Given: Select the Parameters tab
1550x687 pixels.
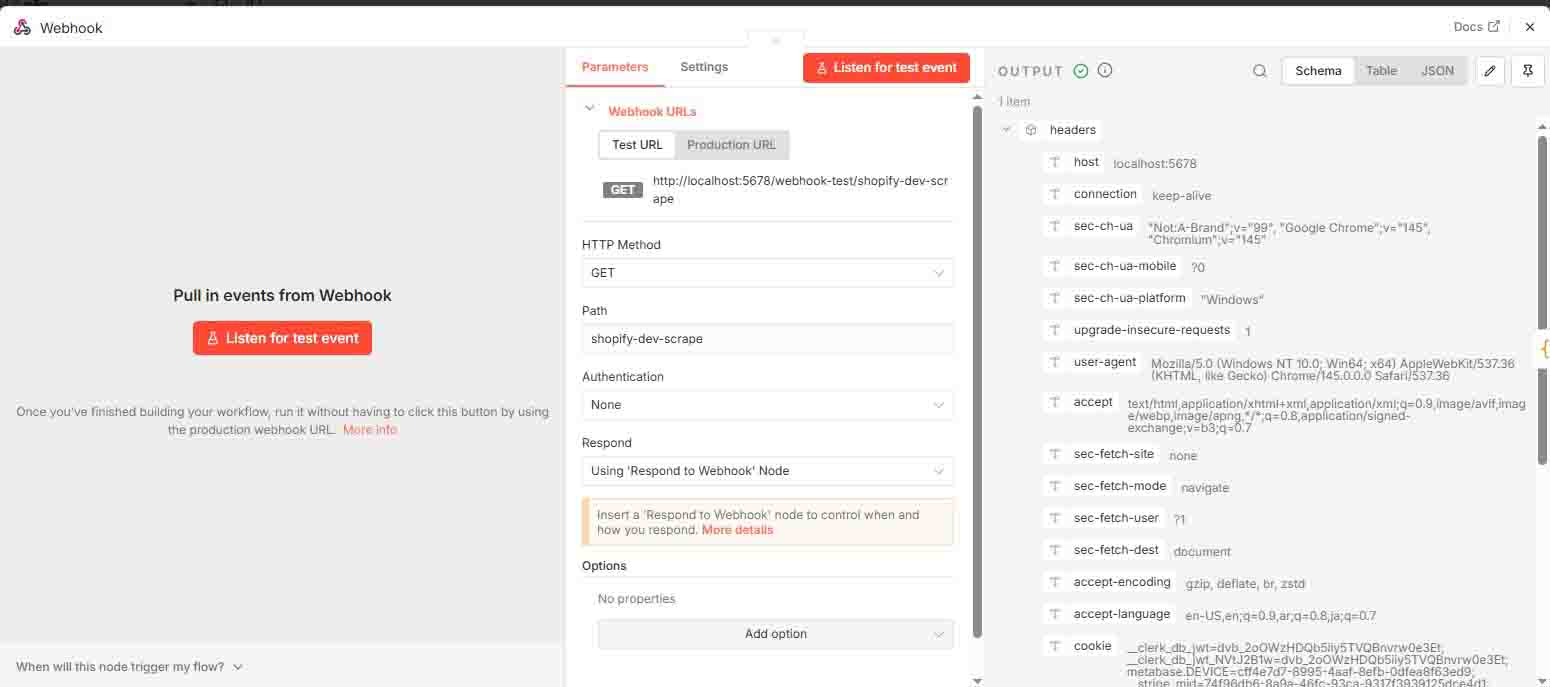Looking at the screenshot, I should coord(614,66).
